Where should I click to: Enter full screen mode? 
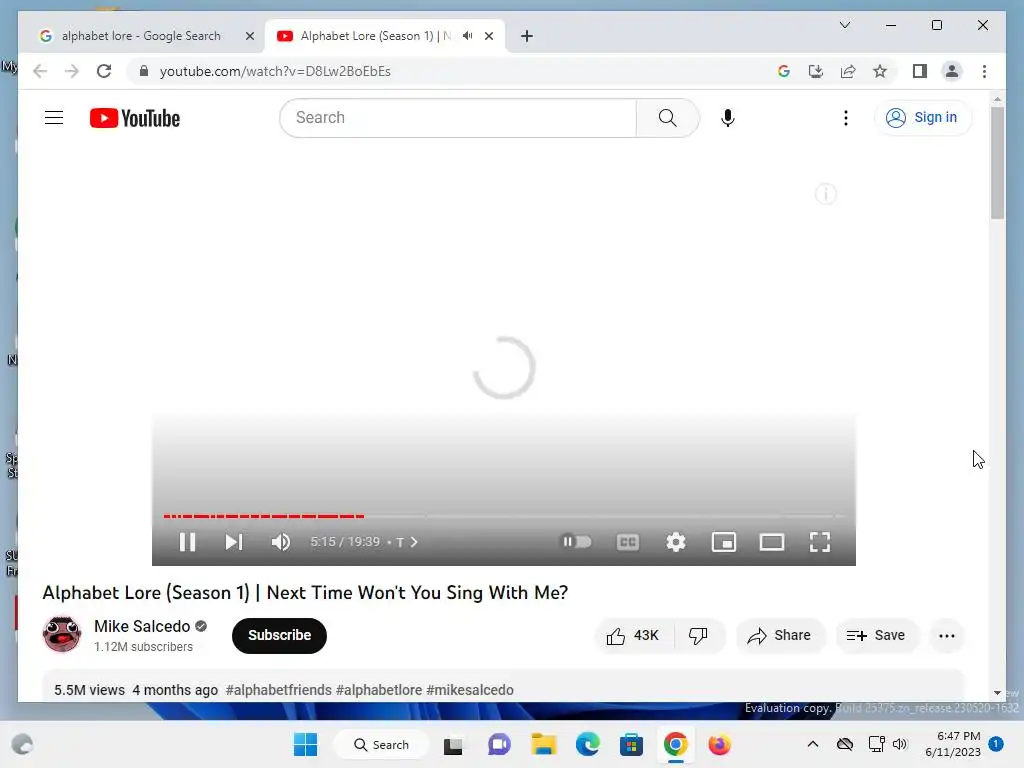820,542
